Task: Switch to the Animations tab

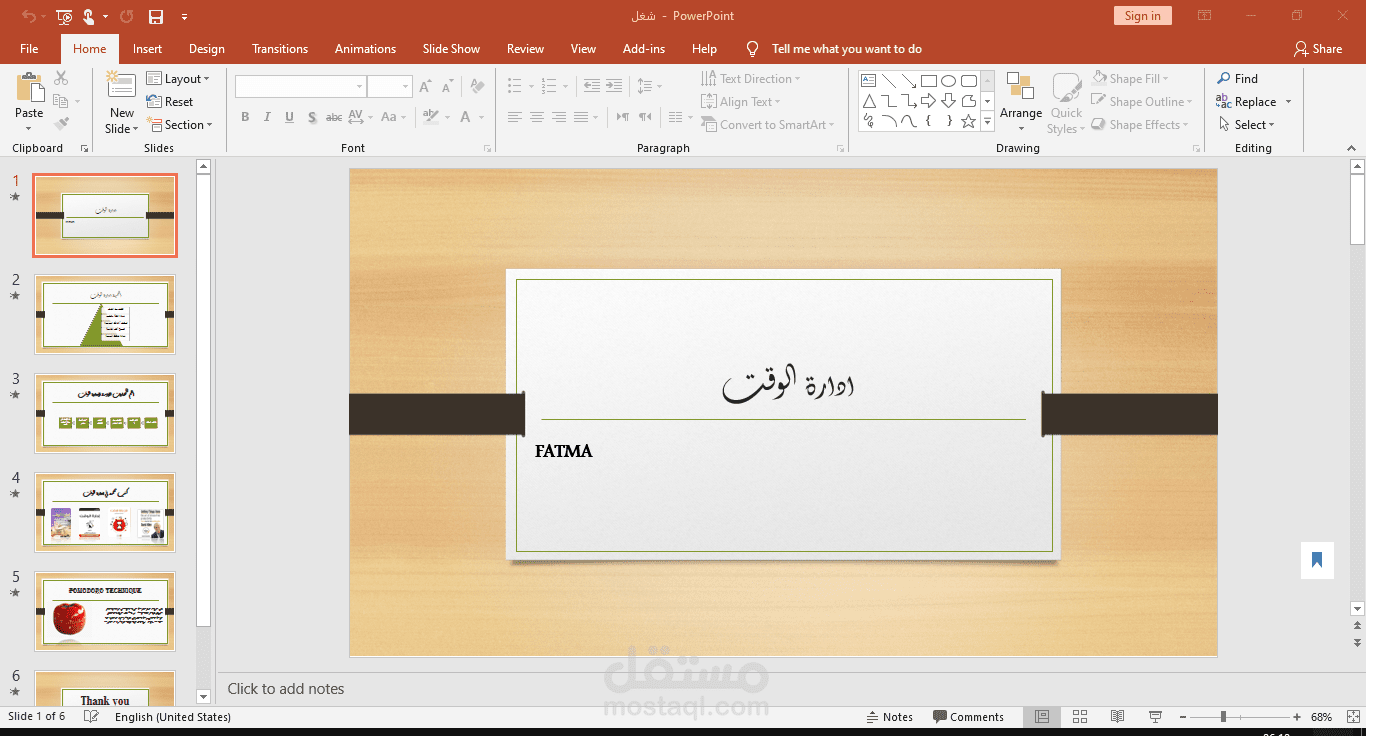Action: tap(365, 48)
